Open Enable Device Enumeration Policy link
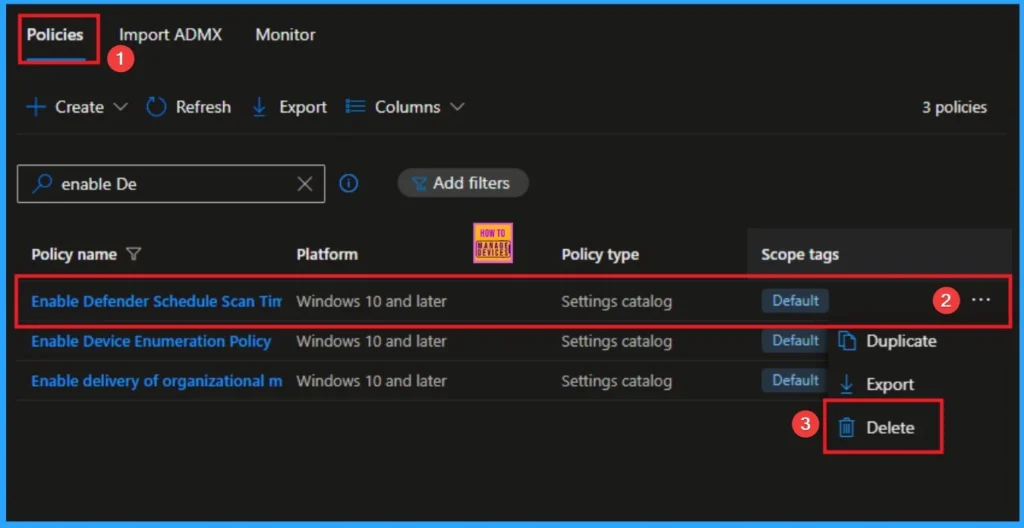The image size is (1024, 528). (x=151, y=341)
